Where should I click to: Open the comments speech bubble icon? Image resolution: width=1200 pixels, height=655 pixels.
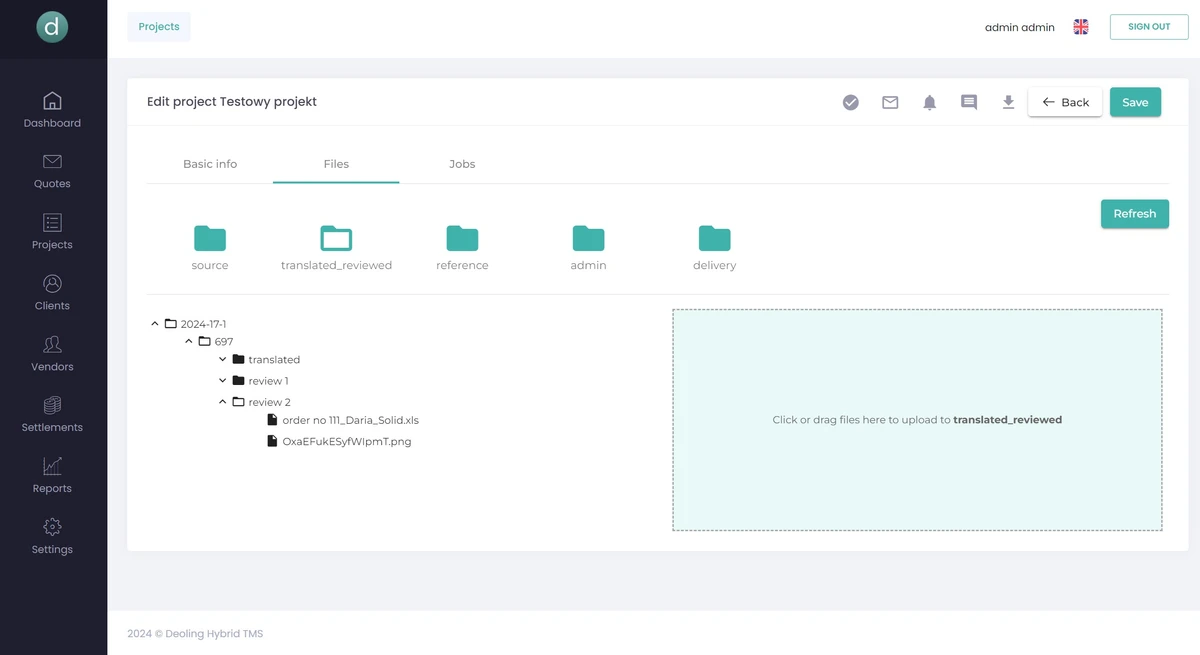[969, 102]
